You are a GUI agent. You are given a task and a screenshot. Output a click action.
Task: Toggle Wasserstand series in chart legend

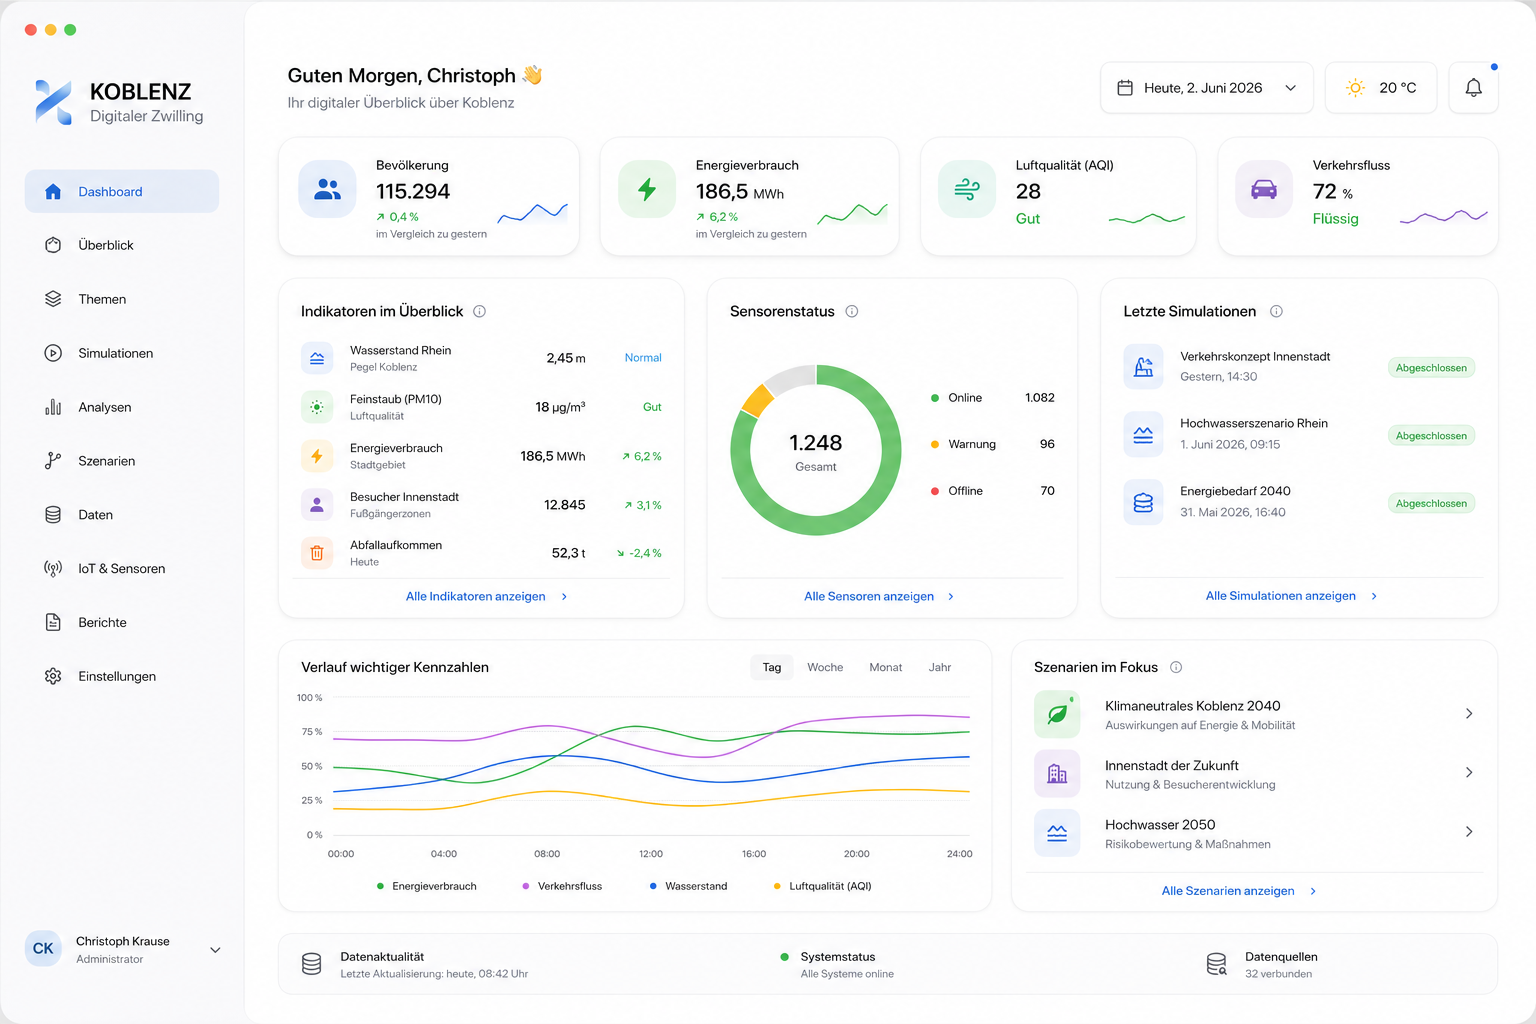[x=688, y=886]
